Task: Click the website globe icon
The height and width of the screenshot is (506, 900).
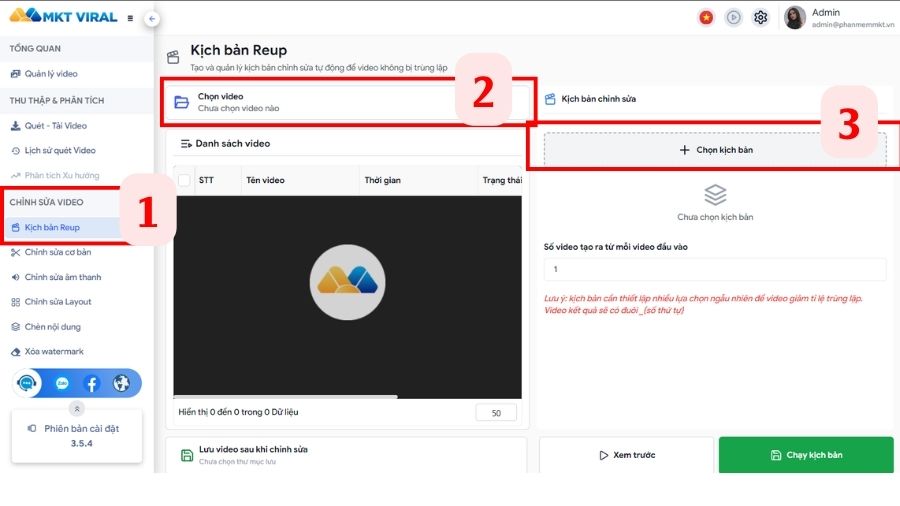Action: click(121, 383)
